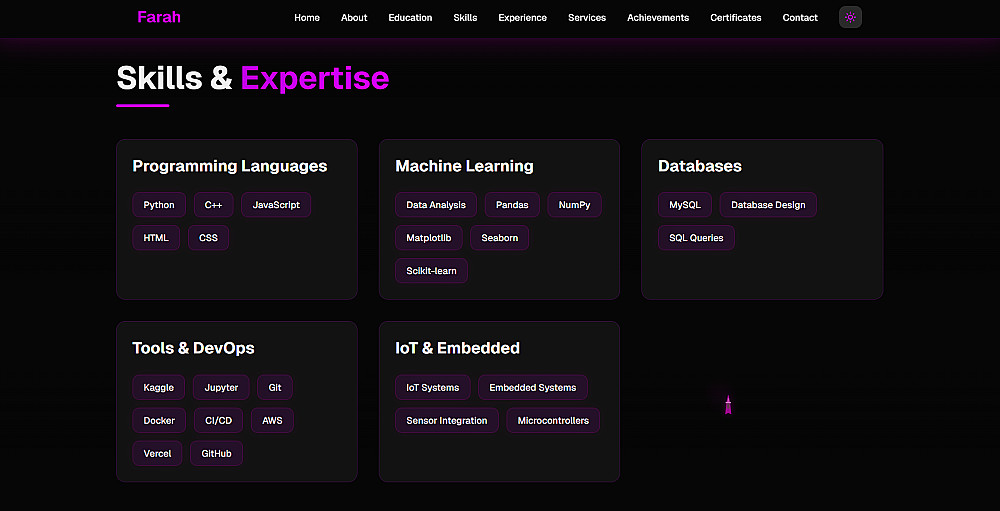Select the Pandas skill tag
This screenshot has height=511, width=1000.
pos(512,205)
